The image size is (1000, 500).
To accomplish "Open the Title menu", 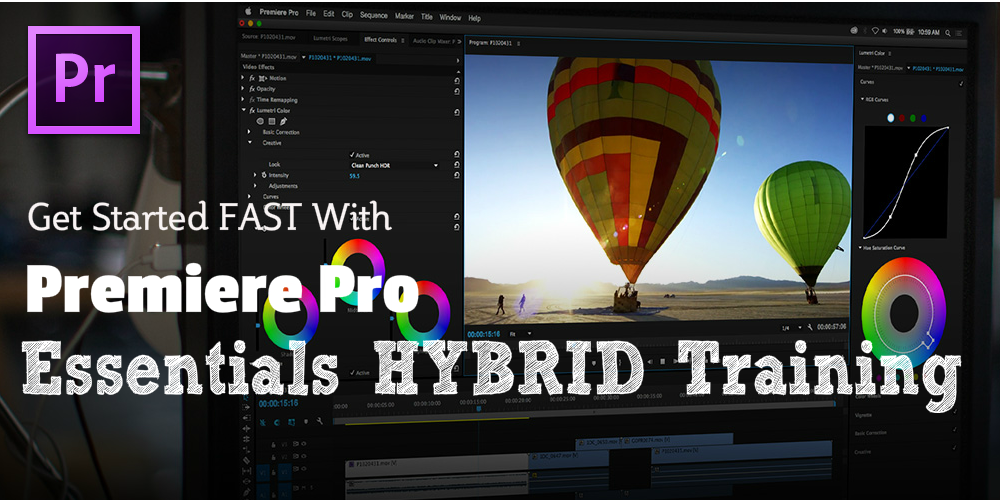I will 427,17.
